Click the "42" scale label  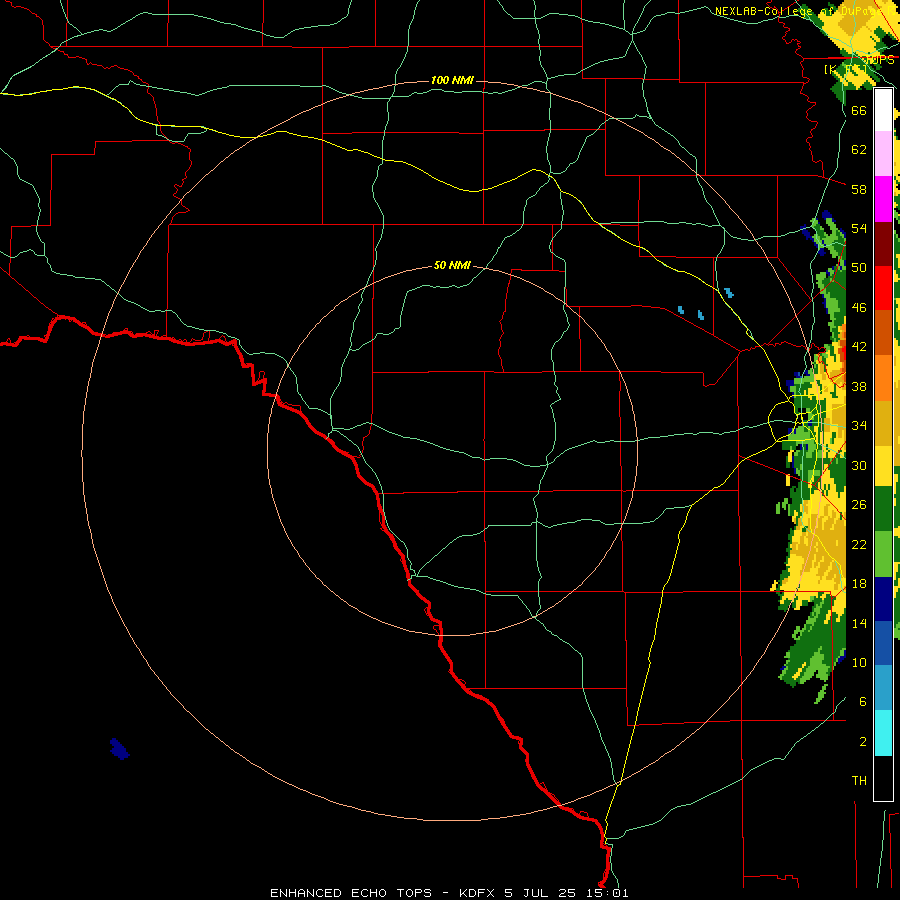(859, 347)
